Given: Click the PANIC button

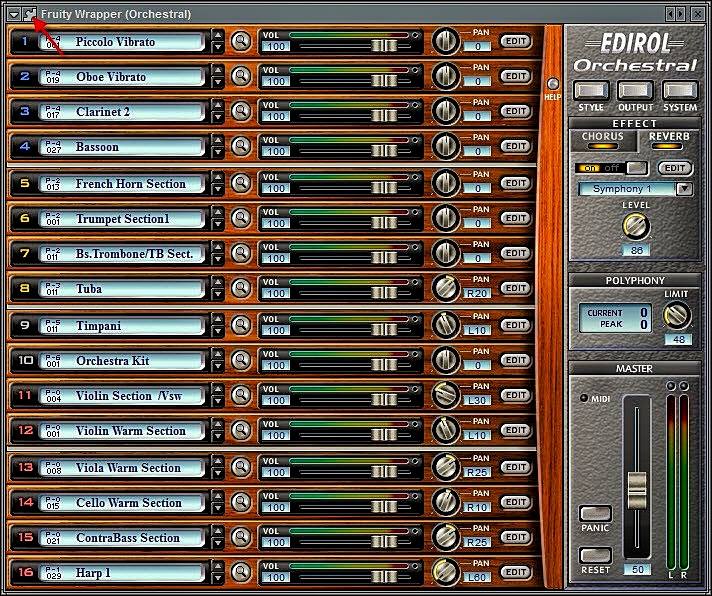Looking at the screenshot, I should tap(595, 513).
